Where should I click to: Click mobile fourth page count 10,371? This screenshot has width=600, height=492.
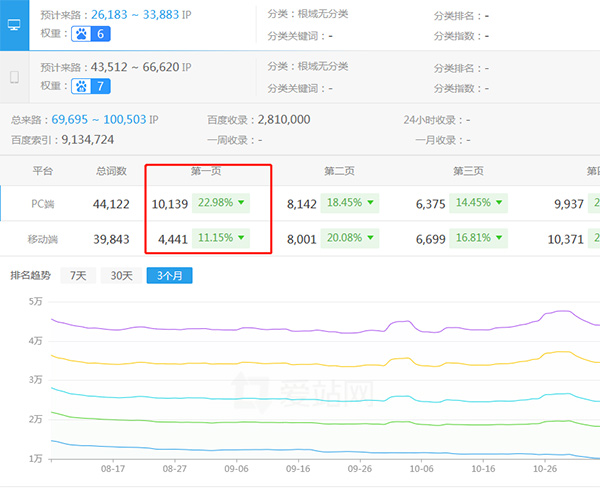(x=566, y=239)
